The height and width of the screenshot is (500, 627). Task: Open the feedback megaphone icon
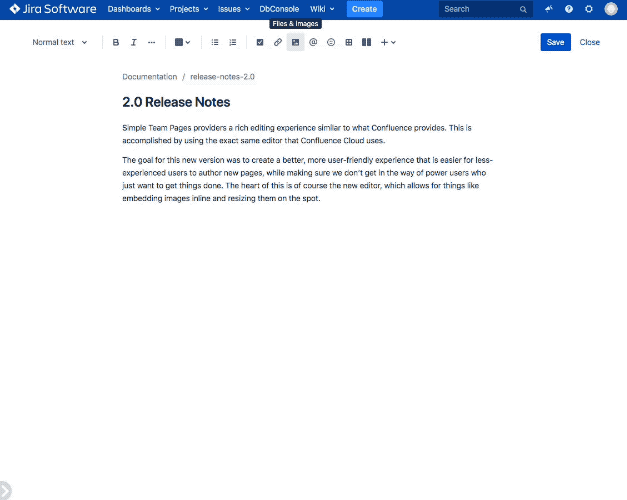549,9
